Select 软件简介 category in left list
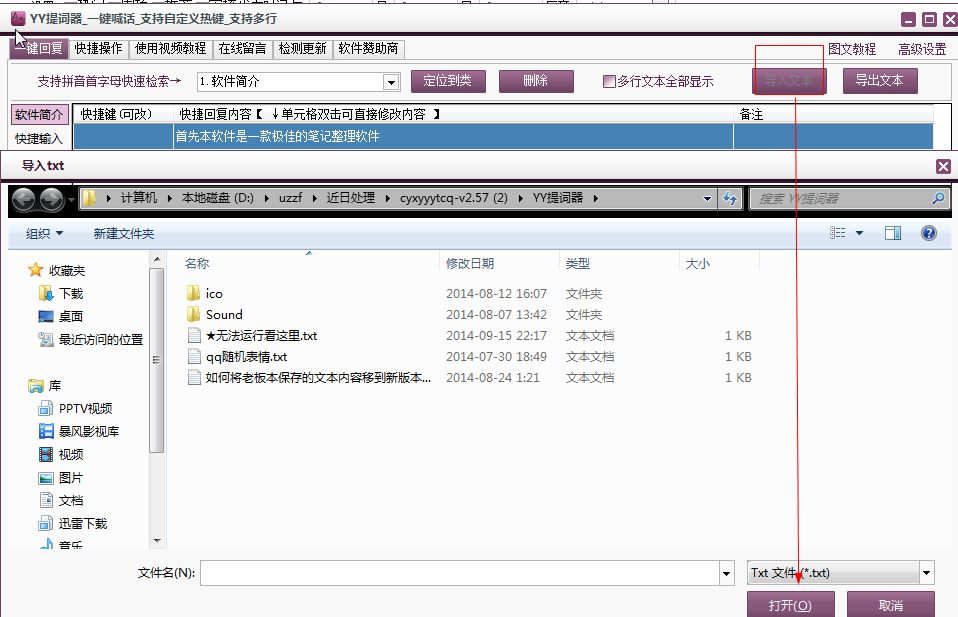 [x=39, y=114]
